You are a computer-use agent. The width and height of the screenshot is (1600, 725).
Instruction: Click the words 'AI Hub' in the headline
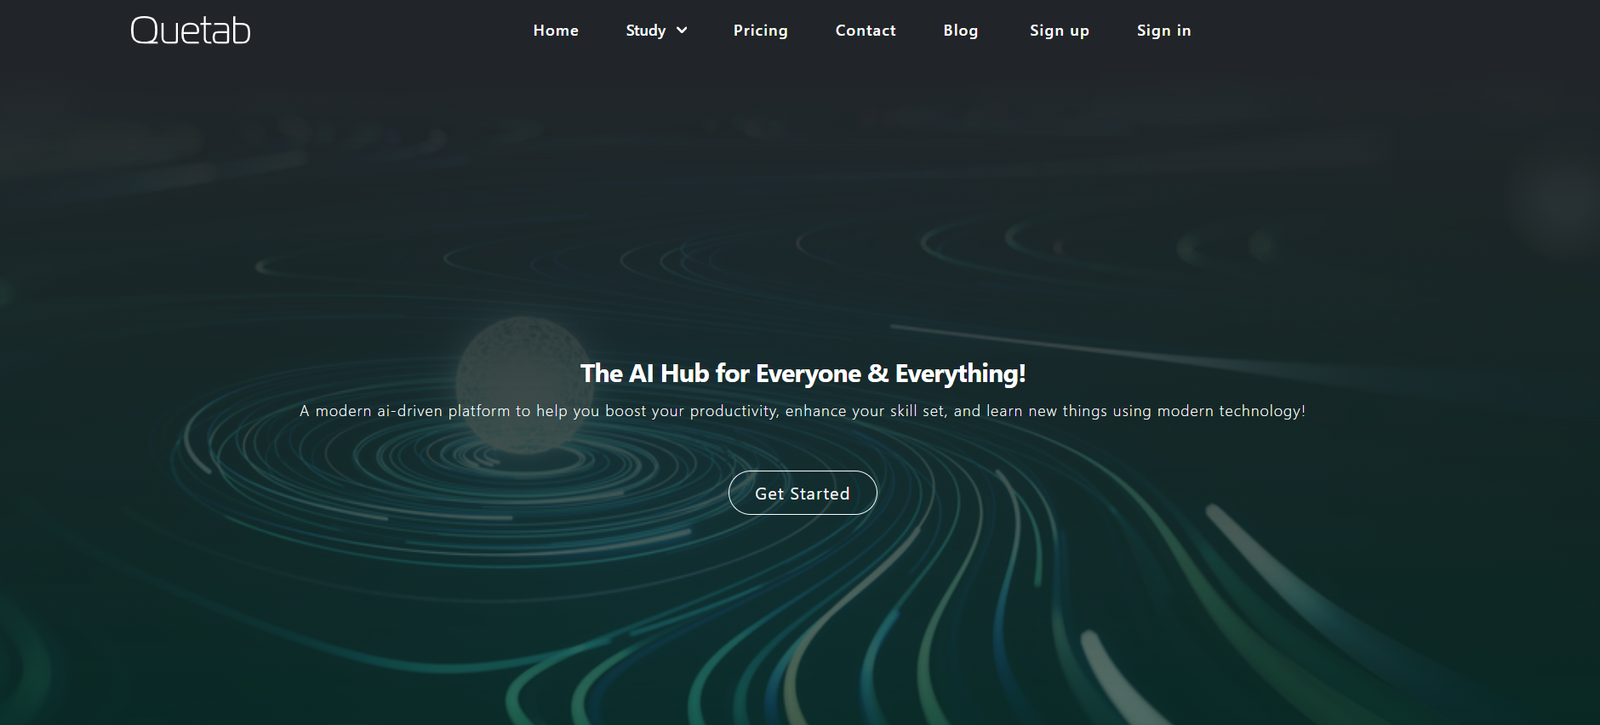click(x=668, y=374)
